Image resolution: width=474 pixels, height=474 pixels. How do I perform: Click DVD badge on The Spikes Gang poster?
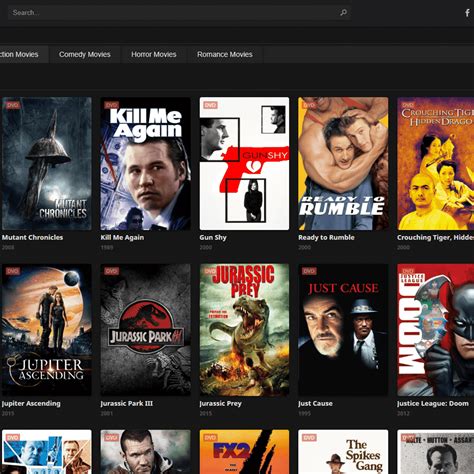click(x=309, y=437)
